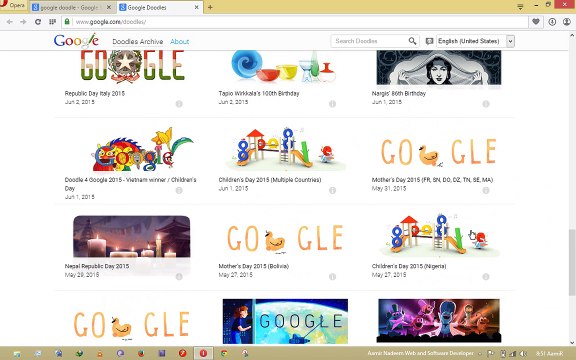This screenshot has width=576, height=360.
Task: Open the downloads icon in the toolbar
Action: coord(552,22)
